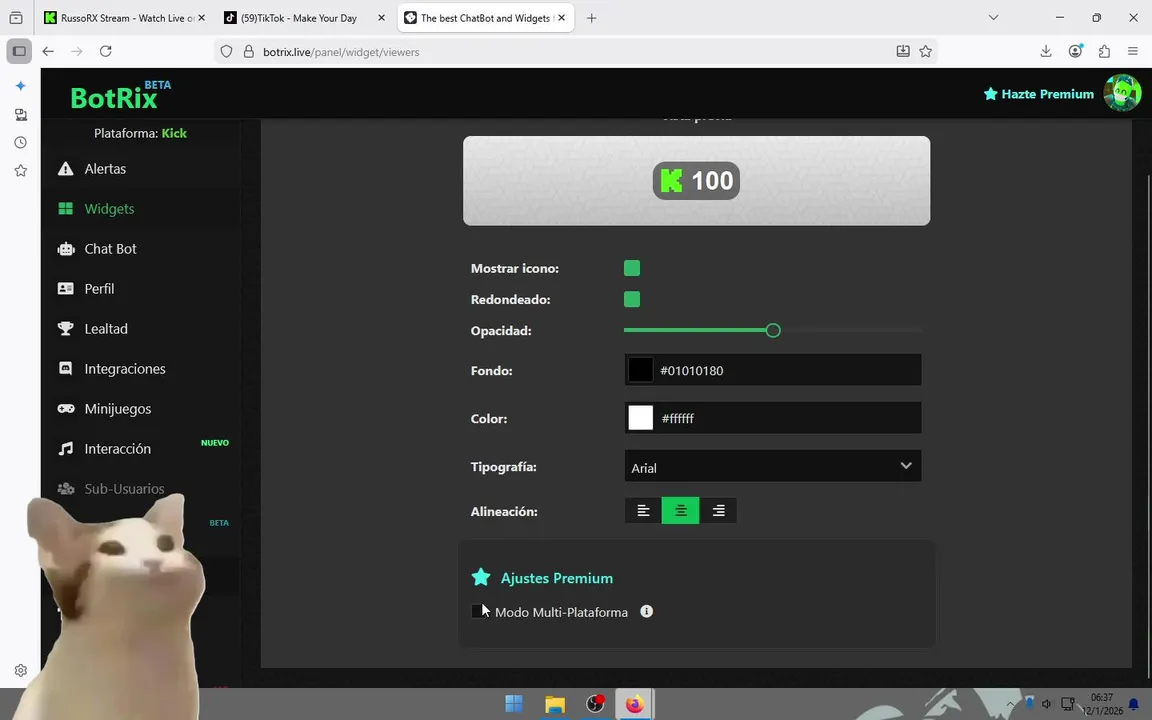
Task: Toggle the Redondeado checkbox
Action: [x=632, y=299]
